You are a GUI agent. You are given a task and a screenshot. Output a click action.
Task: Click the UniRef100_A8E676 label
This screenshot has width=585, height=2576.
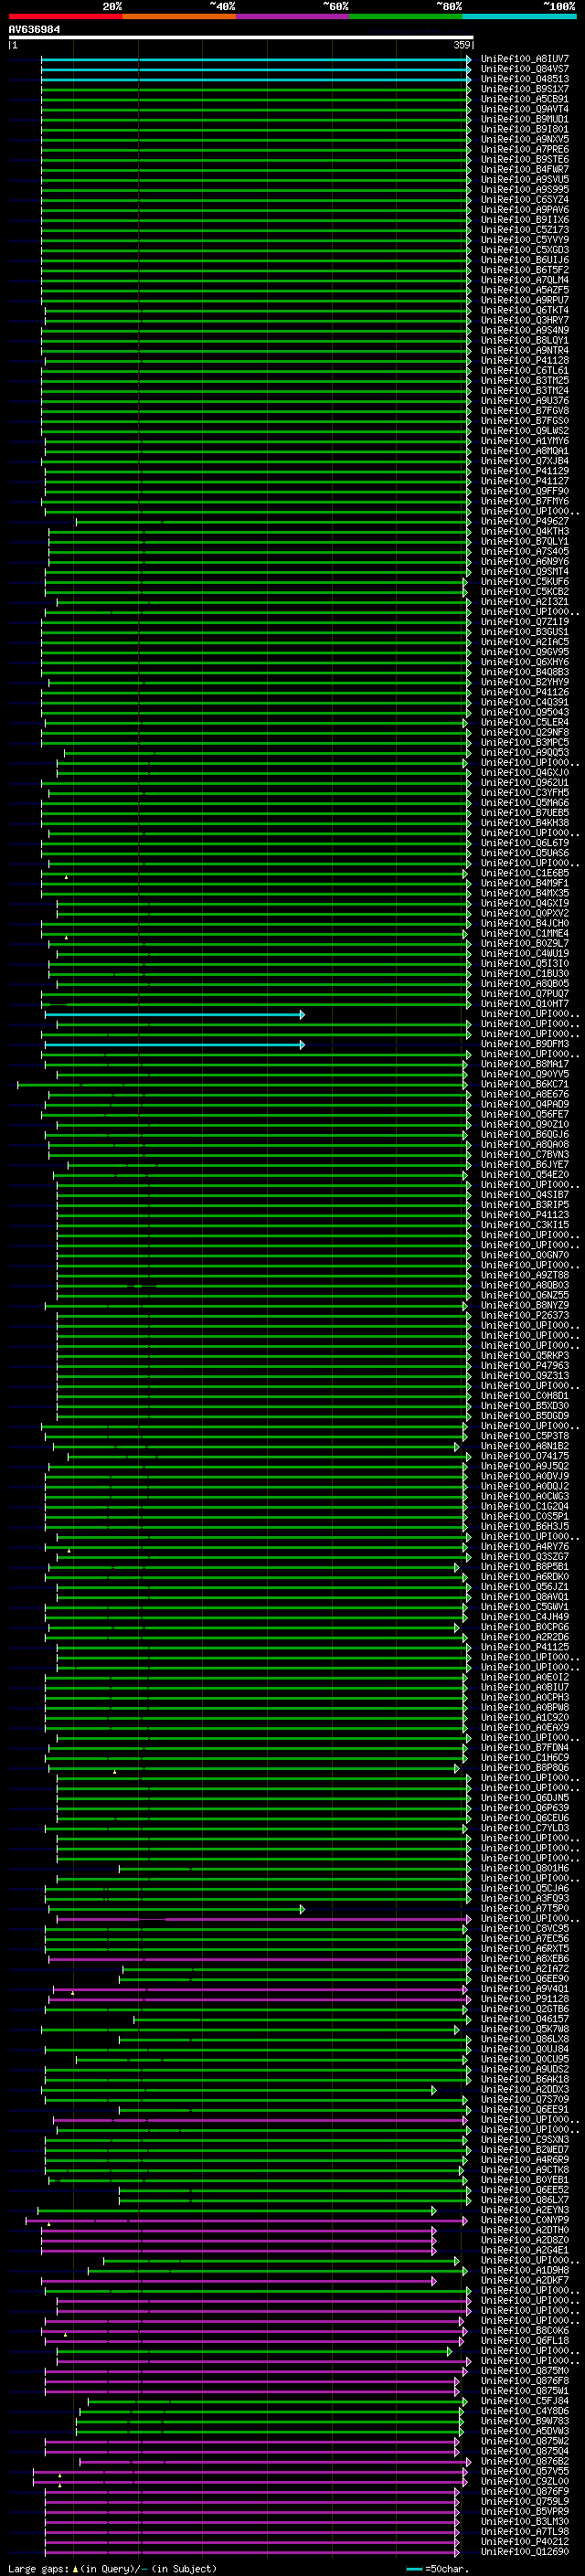pos(525,1094)
